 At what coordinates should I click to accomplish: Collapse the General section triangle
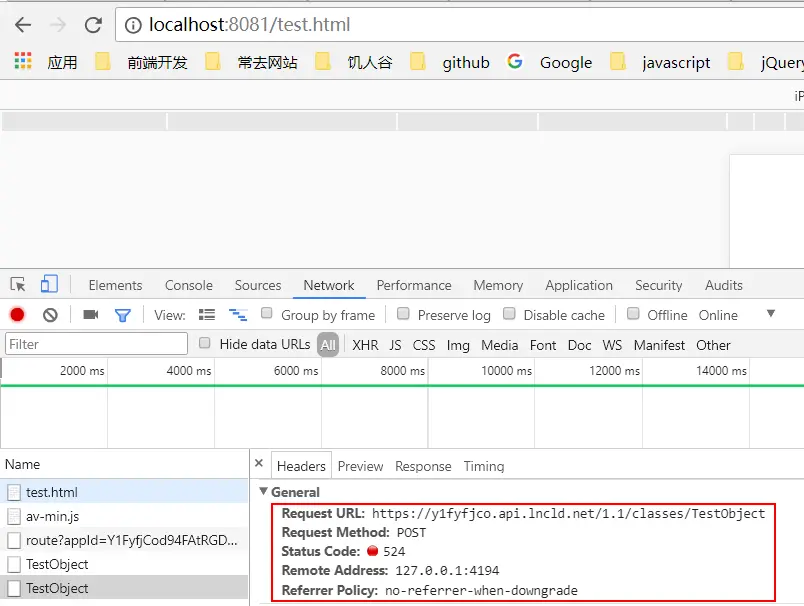click(x=264, y=491)
